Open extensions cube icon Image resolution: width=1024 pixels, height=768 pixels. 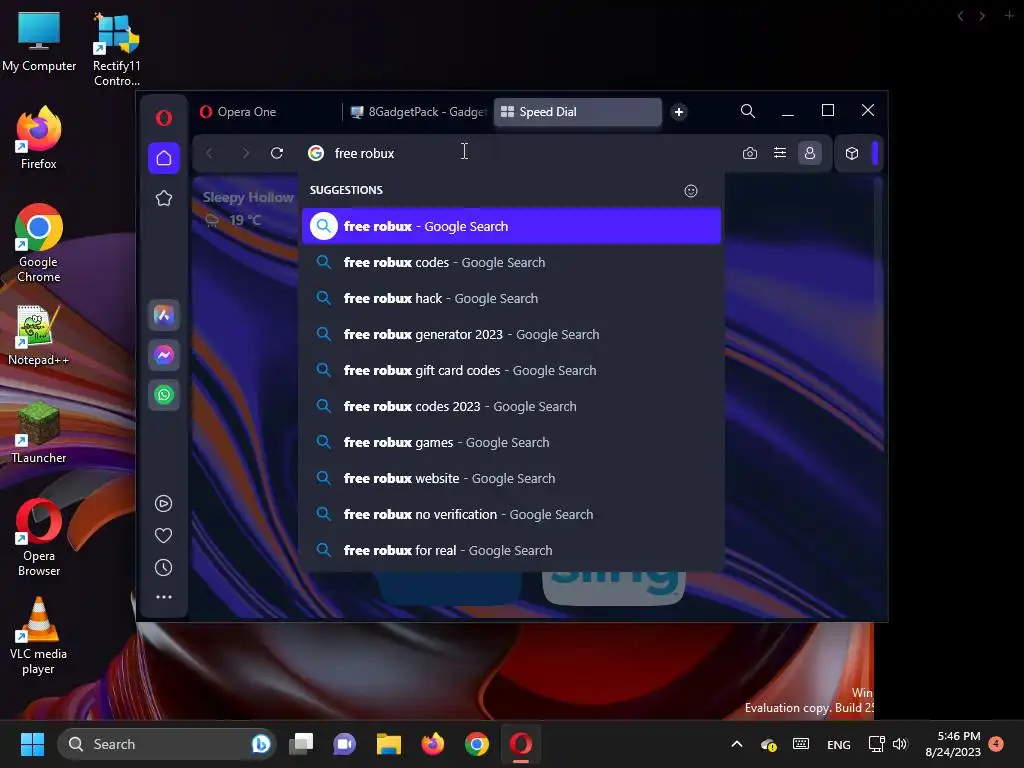[852, 153]
